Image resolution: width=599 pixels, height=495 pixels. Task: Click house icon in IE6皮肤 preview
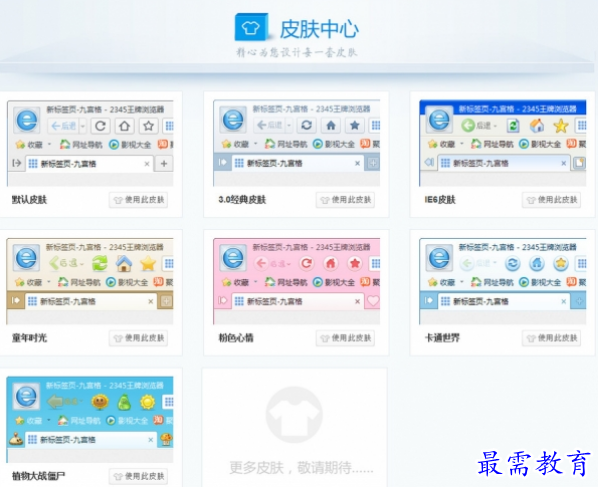point(537,125)
